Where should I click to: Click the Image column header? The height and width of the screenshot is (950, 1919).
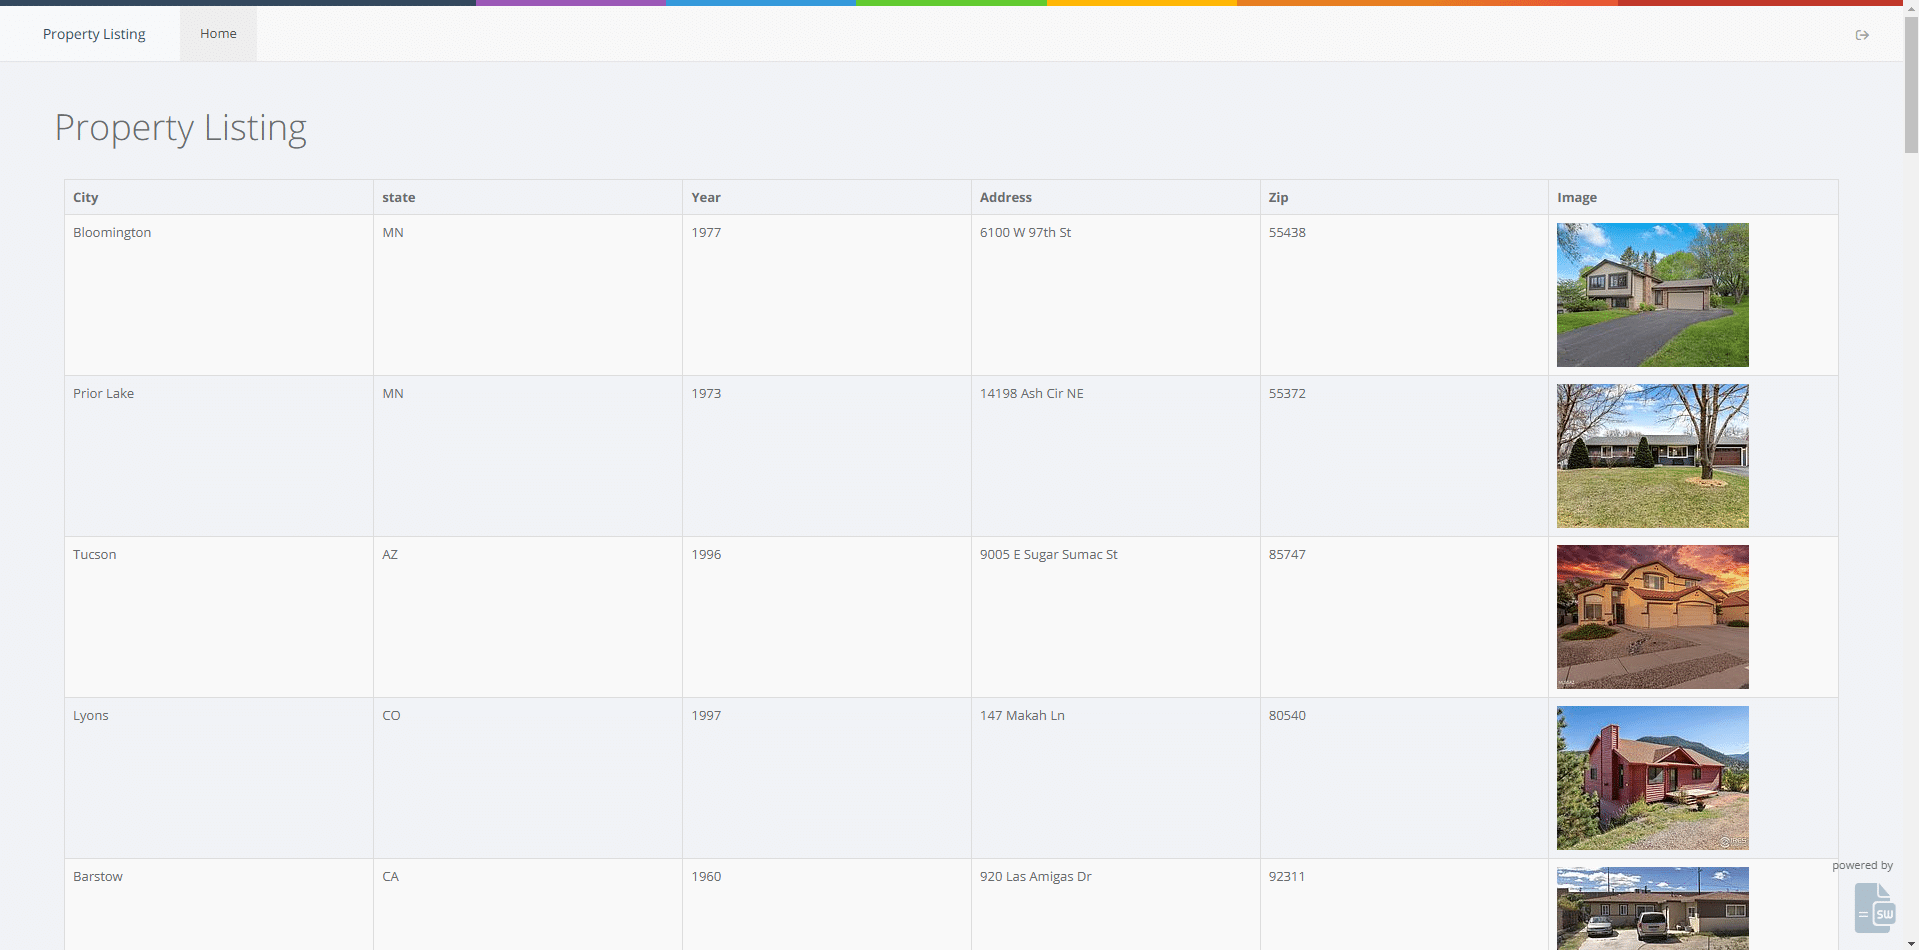click(1576, 198)
